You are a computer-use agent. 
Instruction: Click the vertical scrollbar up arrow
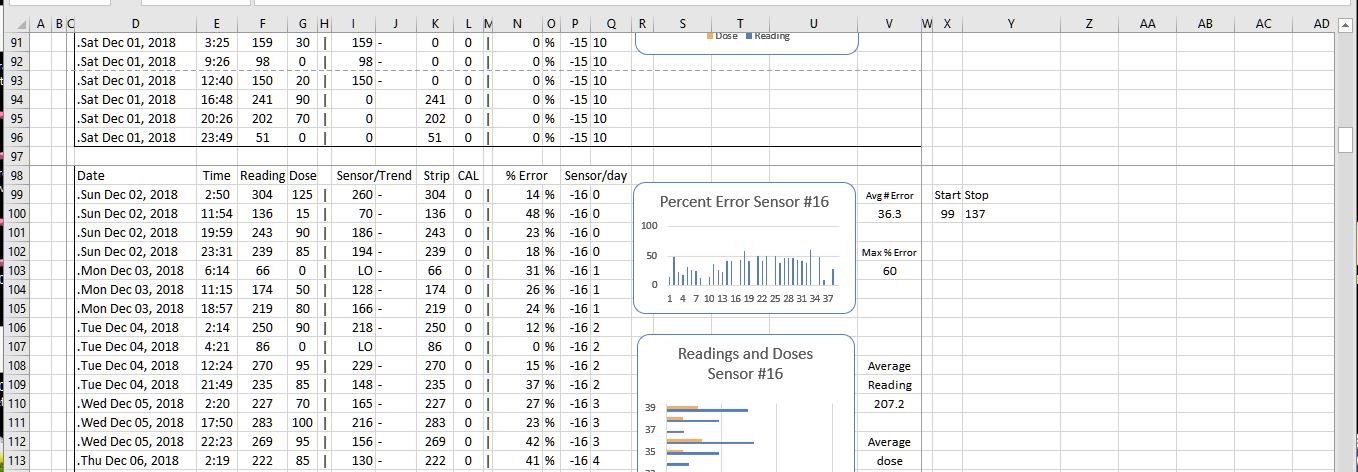pyautogui.click(x=1345, y=24)
